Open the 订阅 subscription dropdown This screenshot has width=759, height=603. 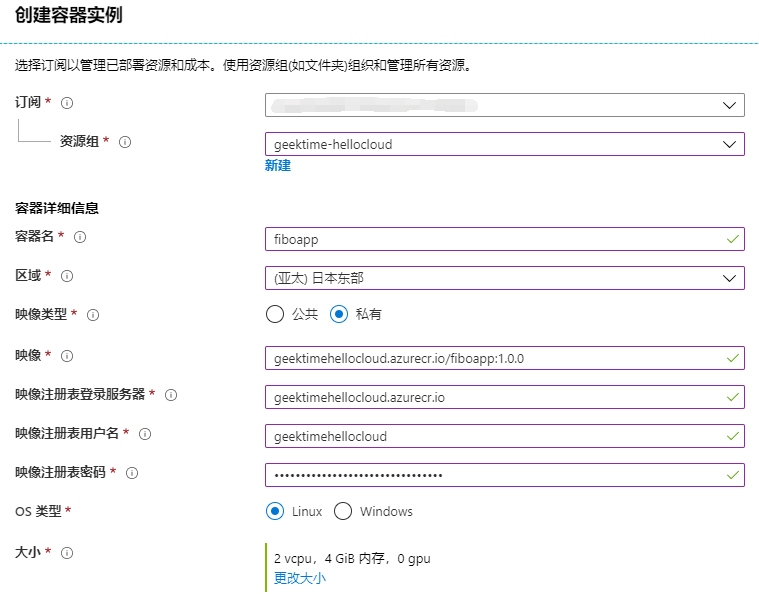[x=504, y=105]
